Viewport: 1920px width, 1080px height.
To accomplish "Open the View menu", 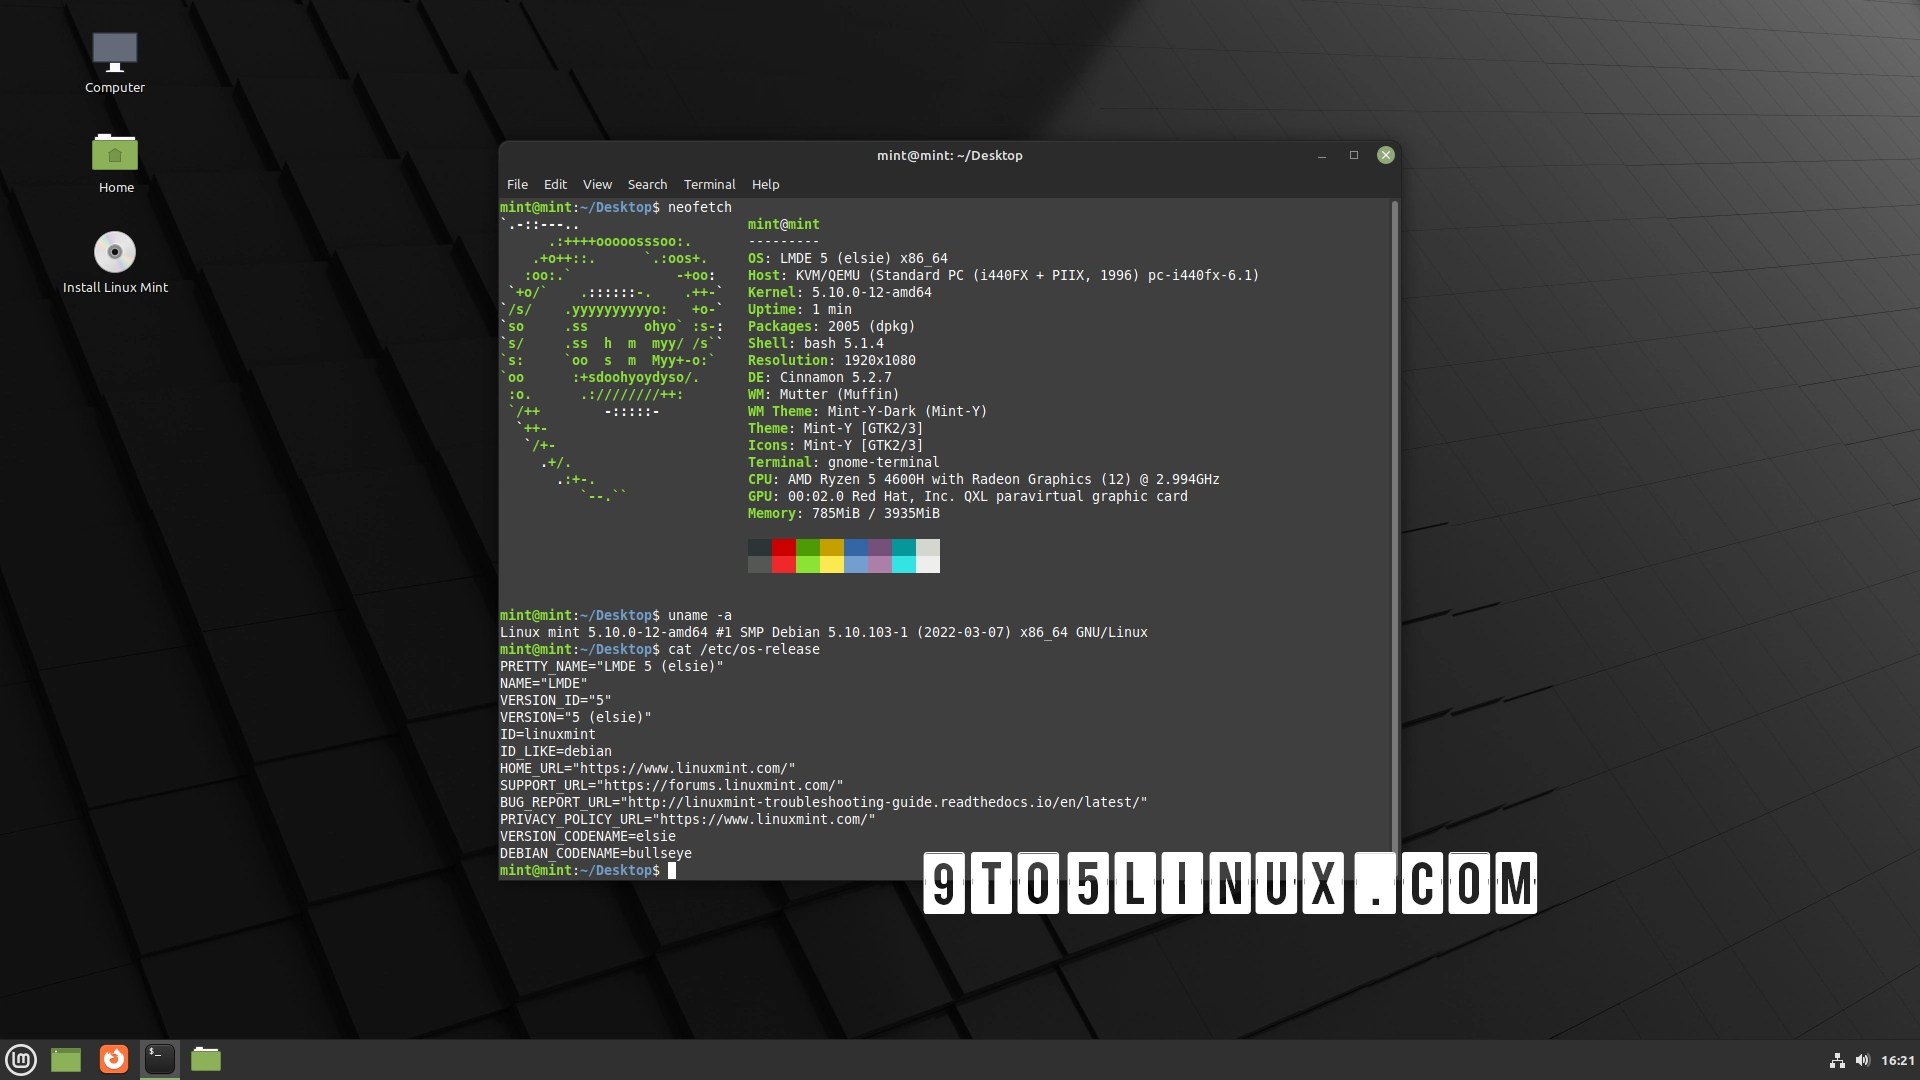I will pyautogui.click(x=597, y=184).
